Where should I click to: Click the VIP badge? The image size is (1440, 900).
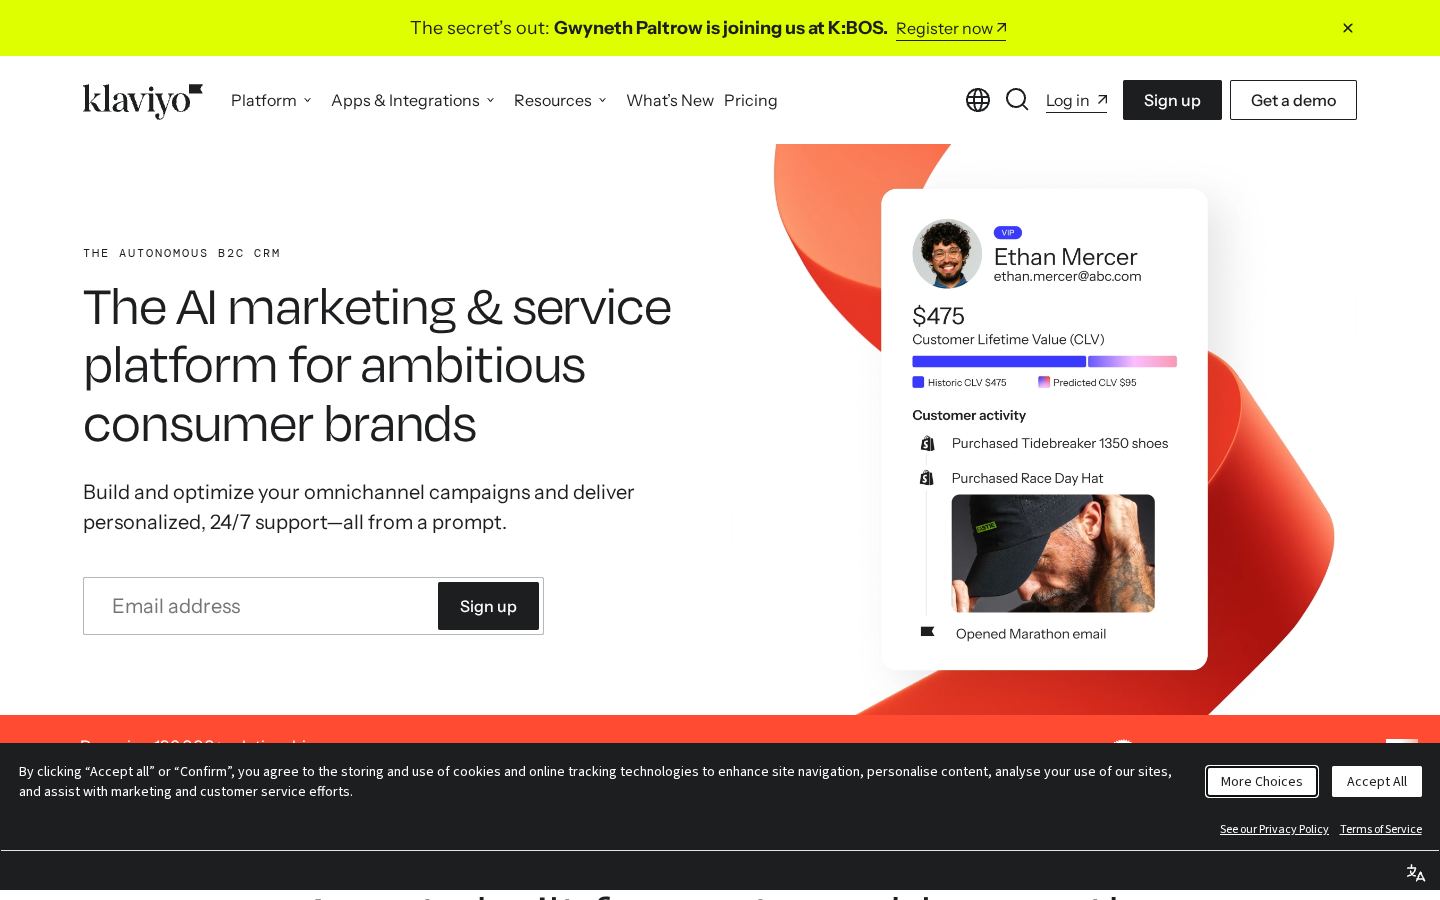[1008, 232]
